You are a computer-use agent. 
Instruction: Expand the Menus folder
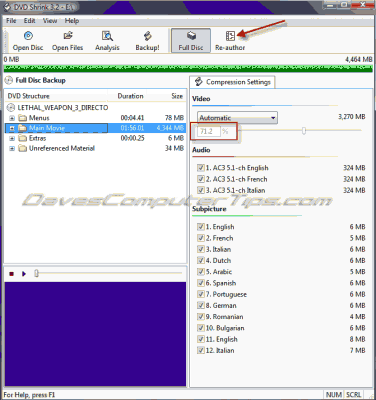[x=12, y=118]
